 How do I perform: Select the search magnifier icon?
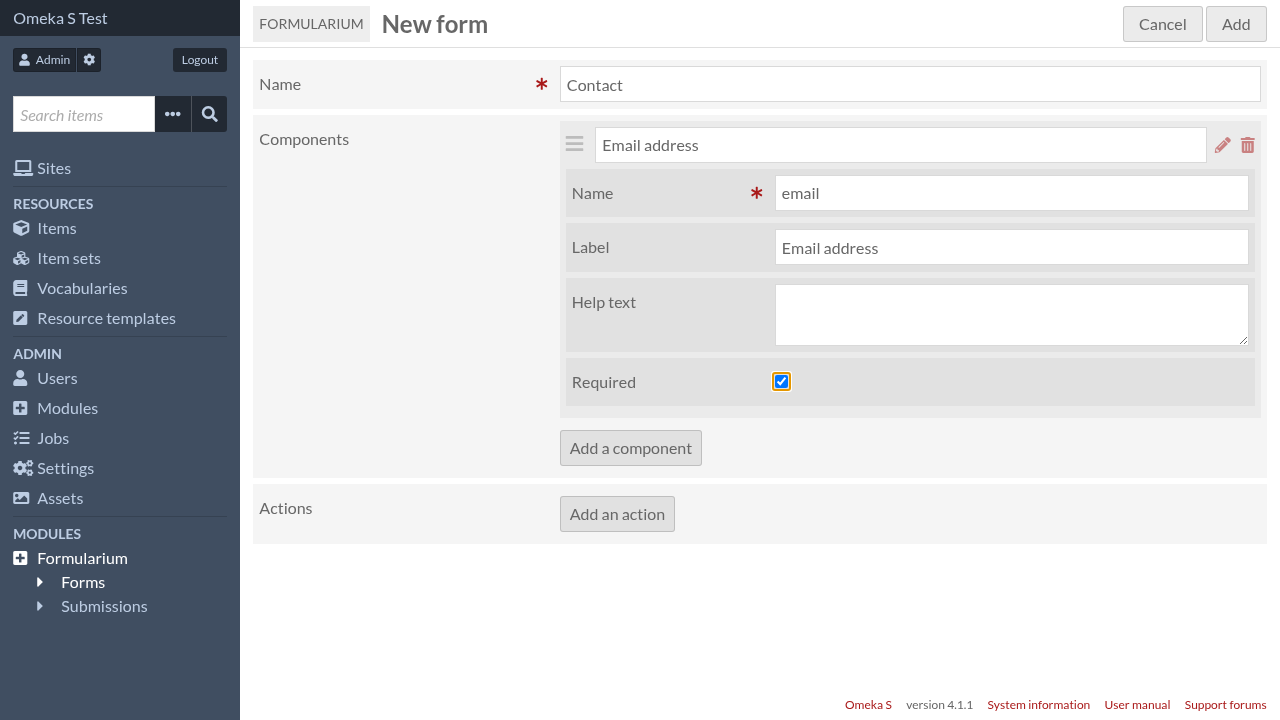pos(209,114)
